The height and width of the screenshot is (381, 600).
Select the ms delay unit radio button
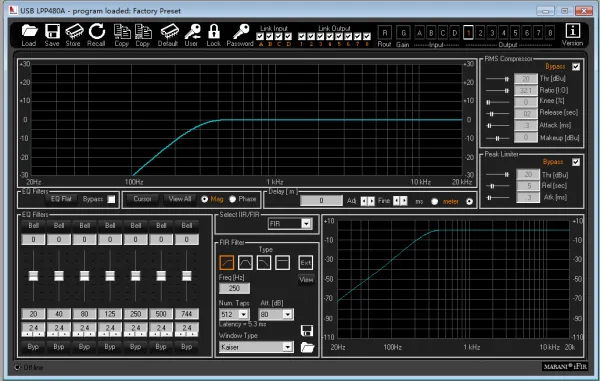(x=434, y=201)
